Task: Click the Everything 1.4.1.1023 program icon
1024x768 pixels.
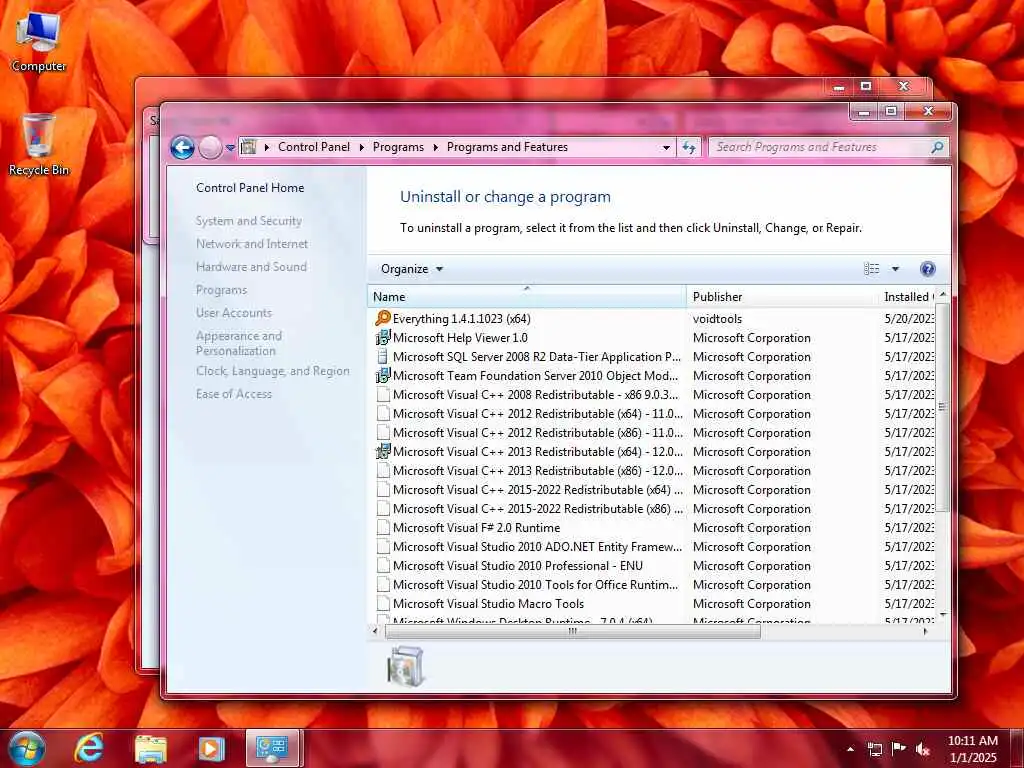Action: pos(383,318)
